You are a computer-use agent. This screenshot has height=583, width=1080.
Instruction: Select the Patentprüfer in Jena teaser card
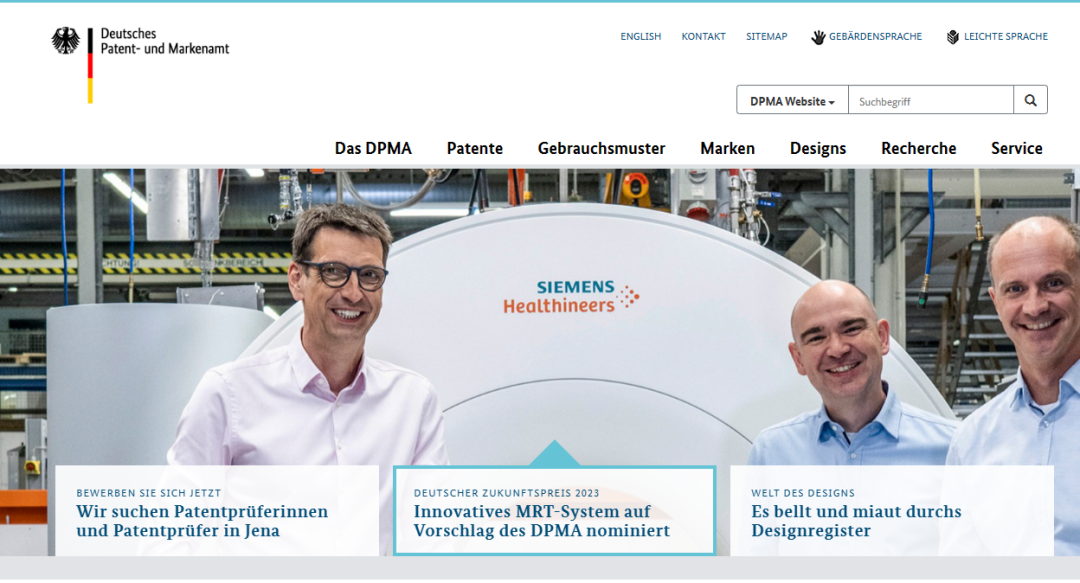pos(217,511)
